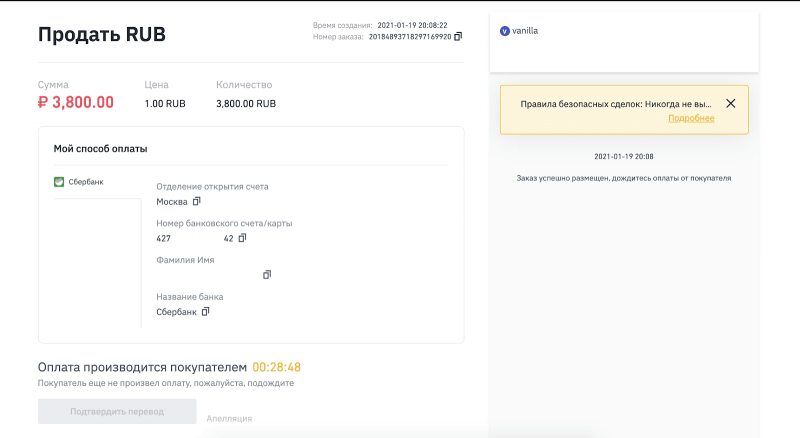800x438 pixels.
Task: Copy the account holder's name
Action: [266, 275]
